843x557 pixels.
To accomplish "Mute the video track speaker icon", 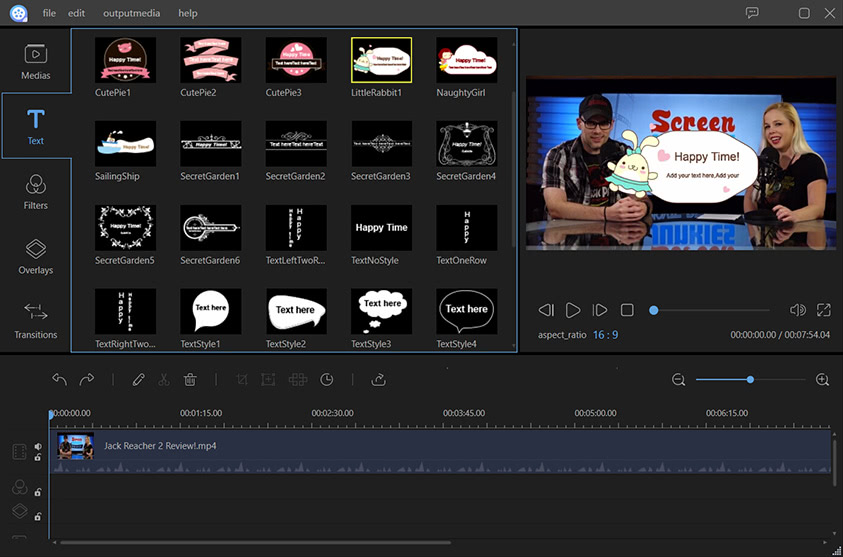I will 38,447.
